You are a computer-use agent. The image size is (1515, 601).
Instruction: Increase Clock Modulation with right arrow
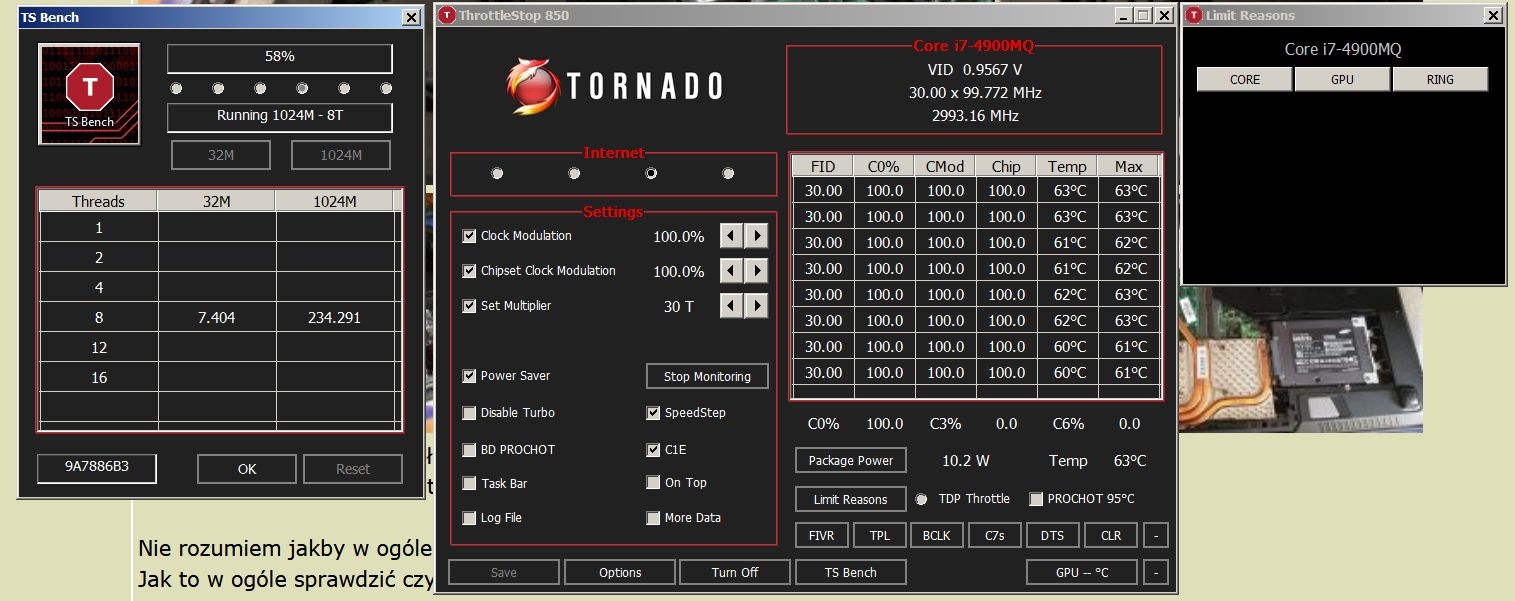757,236
